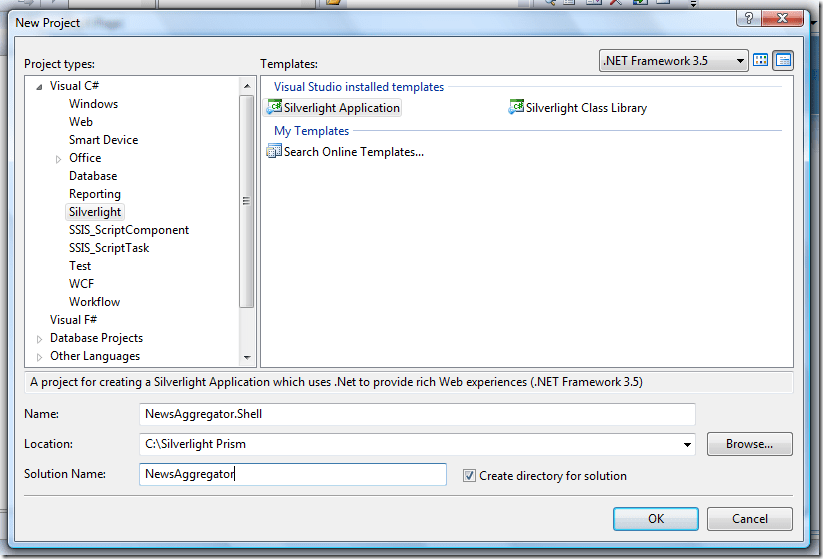This screenshot has width=823, height=559.
Task: Select the WCF project type
Action: coord(81,284)
